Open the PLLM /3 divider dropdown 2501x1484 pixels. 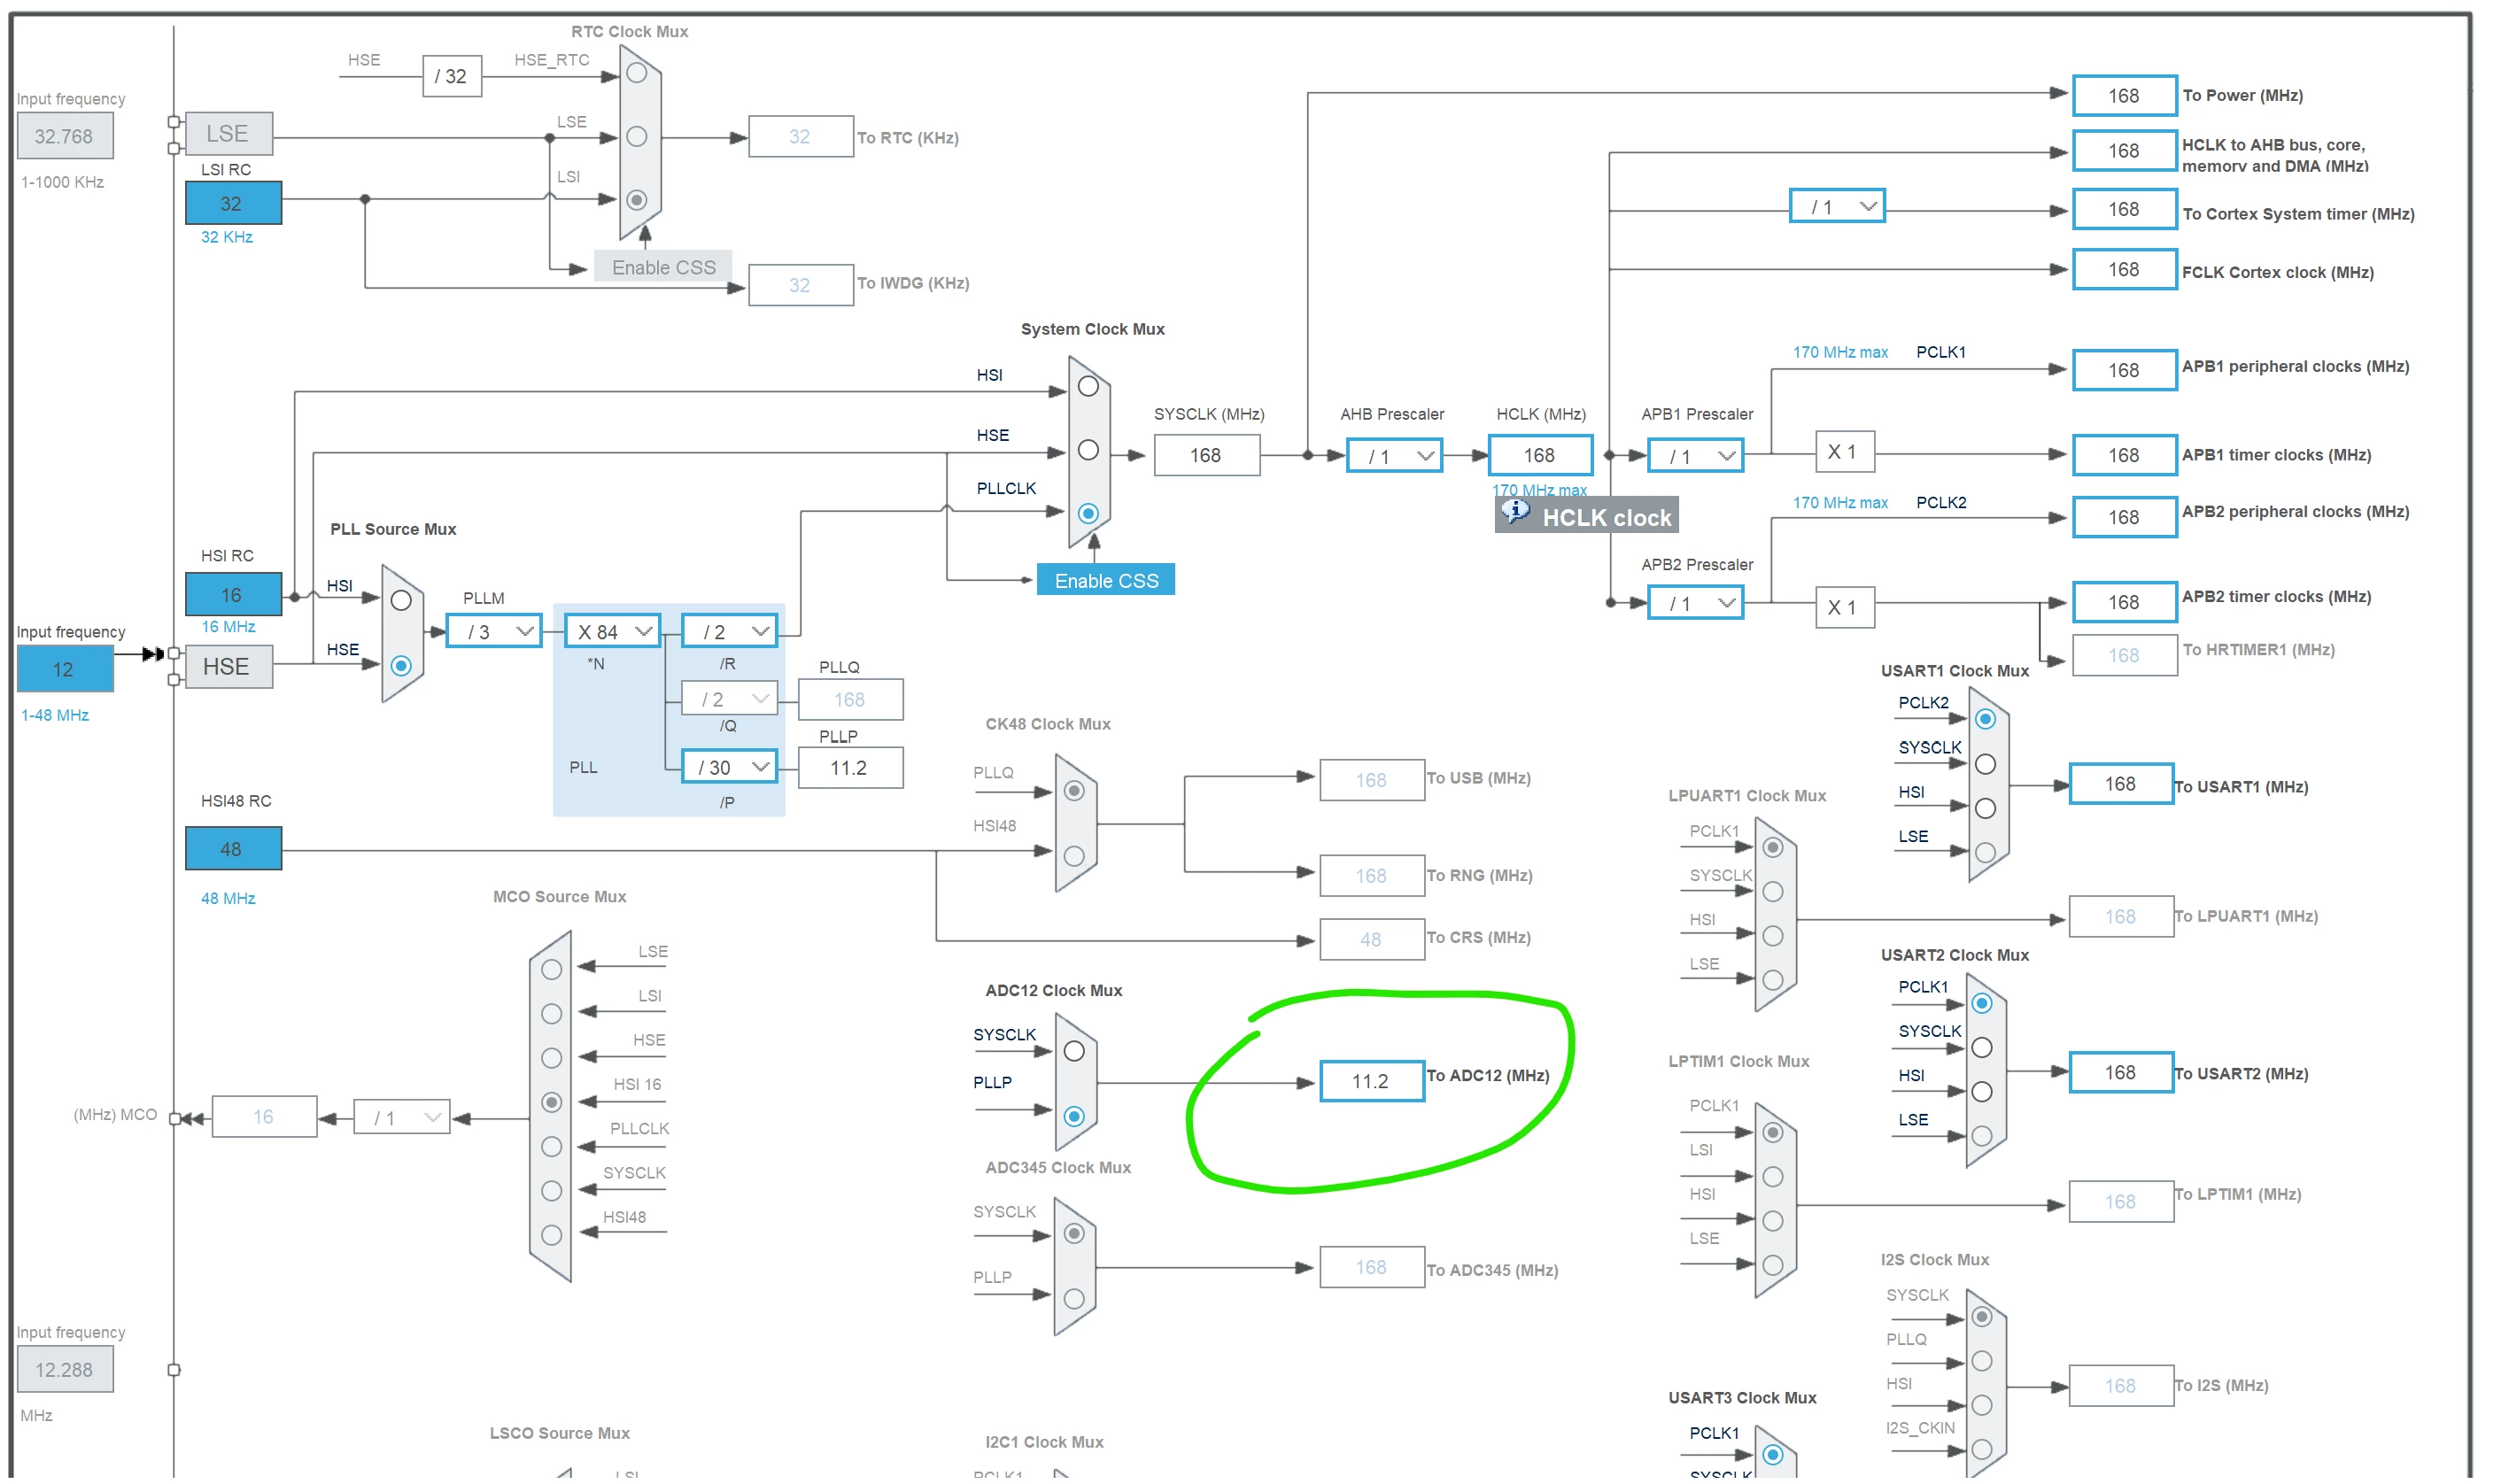[494, 632]
